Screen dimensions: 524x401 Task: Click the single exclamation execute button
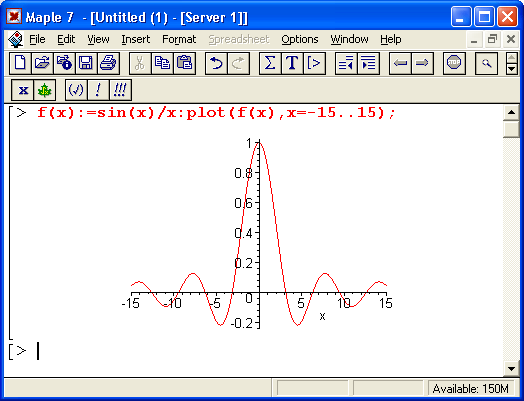coord(98,90)
